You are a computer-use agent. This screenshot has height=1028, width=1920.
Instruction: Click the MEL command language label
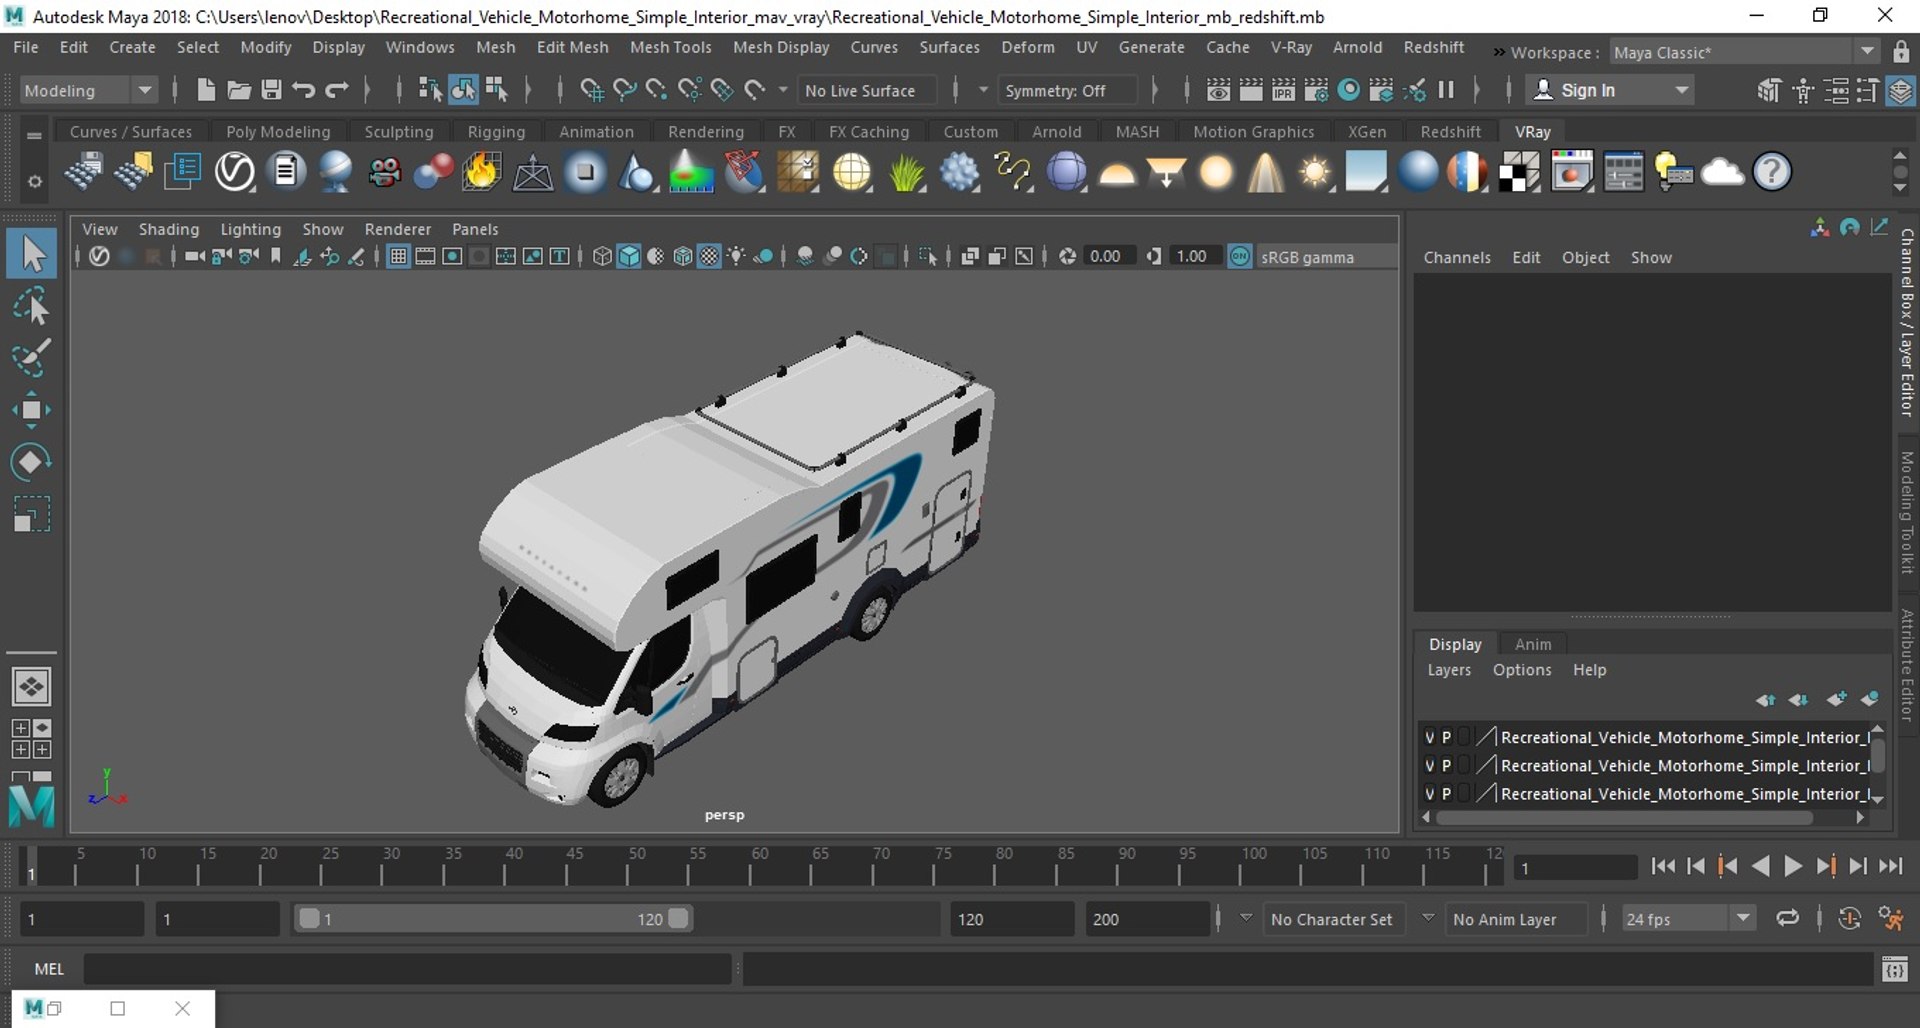tap(49, 969)
